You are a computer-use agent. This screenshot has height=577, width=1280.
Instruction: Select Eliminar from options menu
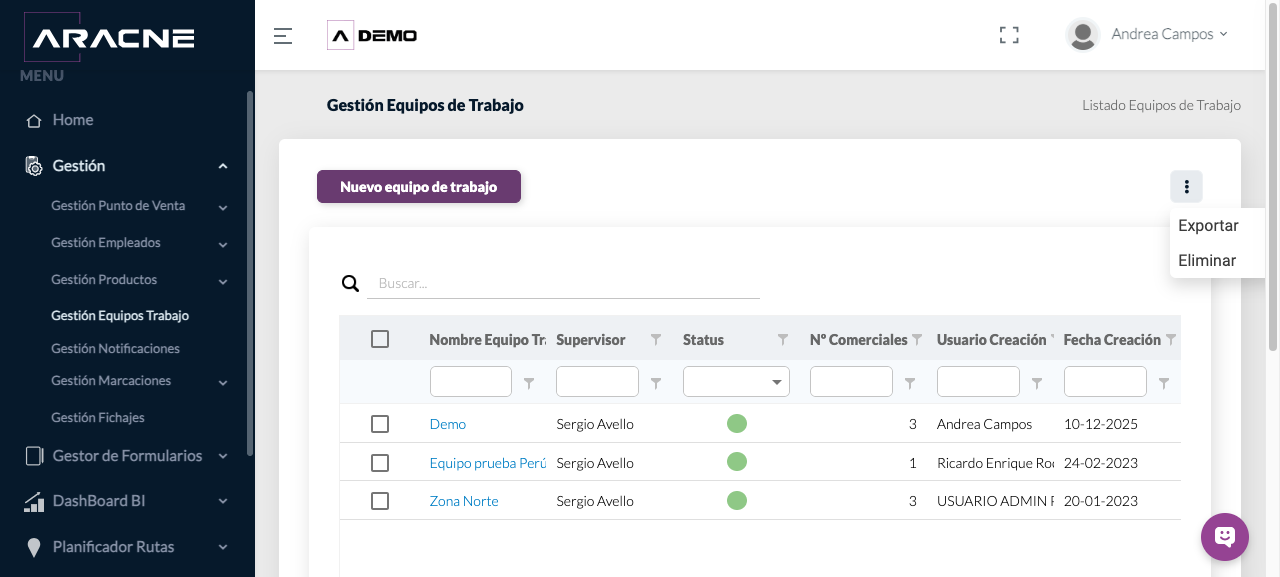1207,261
